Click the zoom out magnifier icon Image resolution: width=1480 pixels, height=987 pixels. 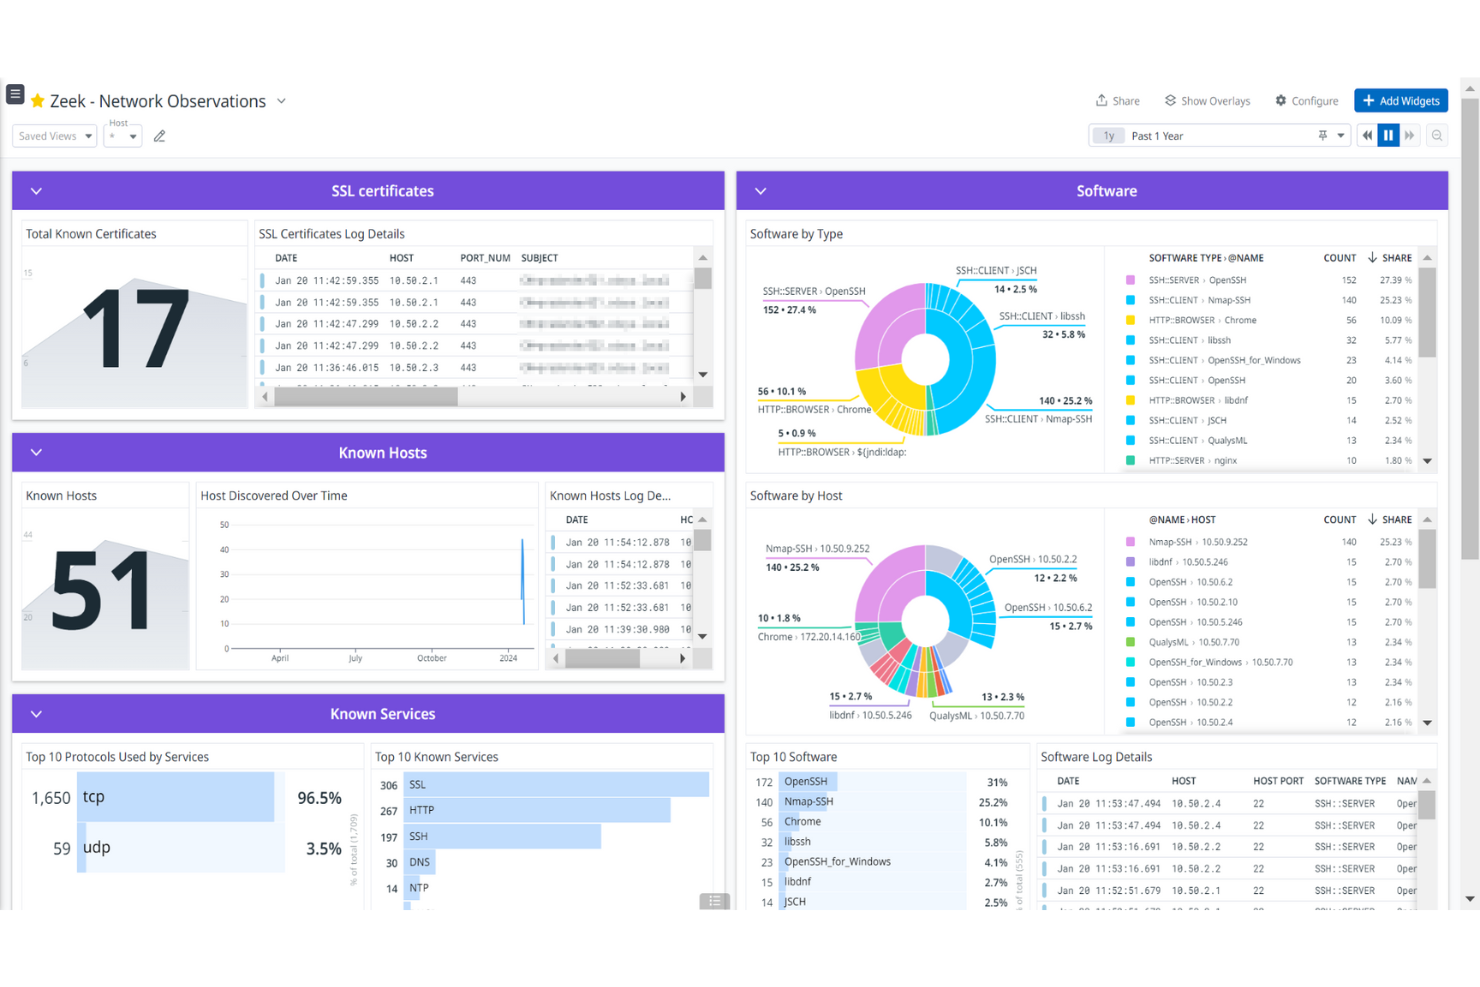[x=1437, y=136]
